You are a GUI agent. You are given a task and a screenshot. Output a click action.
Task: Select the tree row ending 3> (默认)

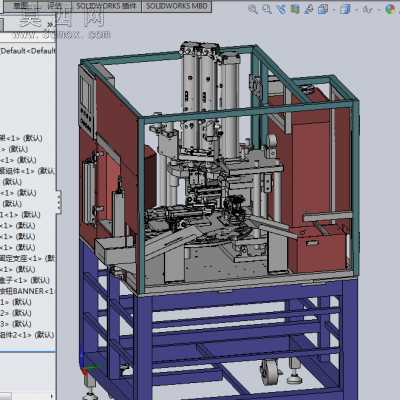tap(16, 324)
